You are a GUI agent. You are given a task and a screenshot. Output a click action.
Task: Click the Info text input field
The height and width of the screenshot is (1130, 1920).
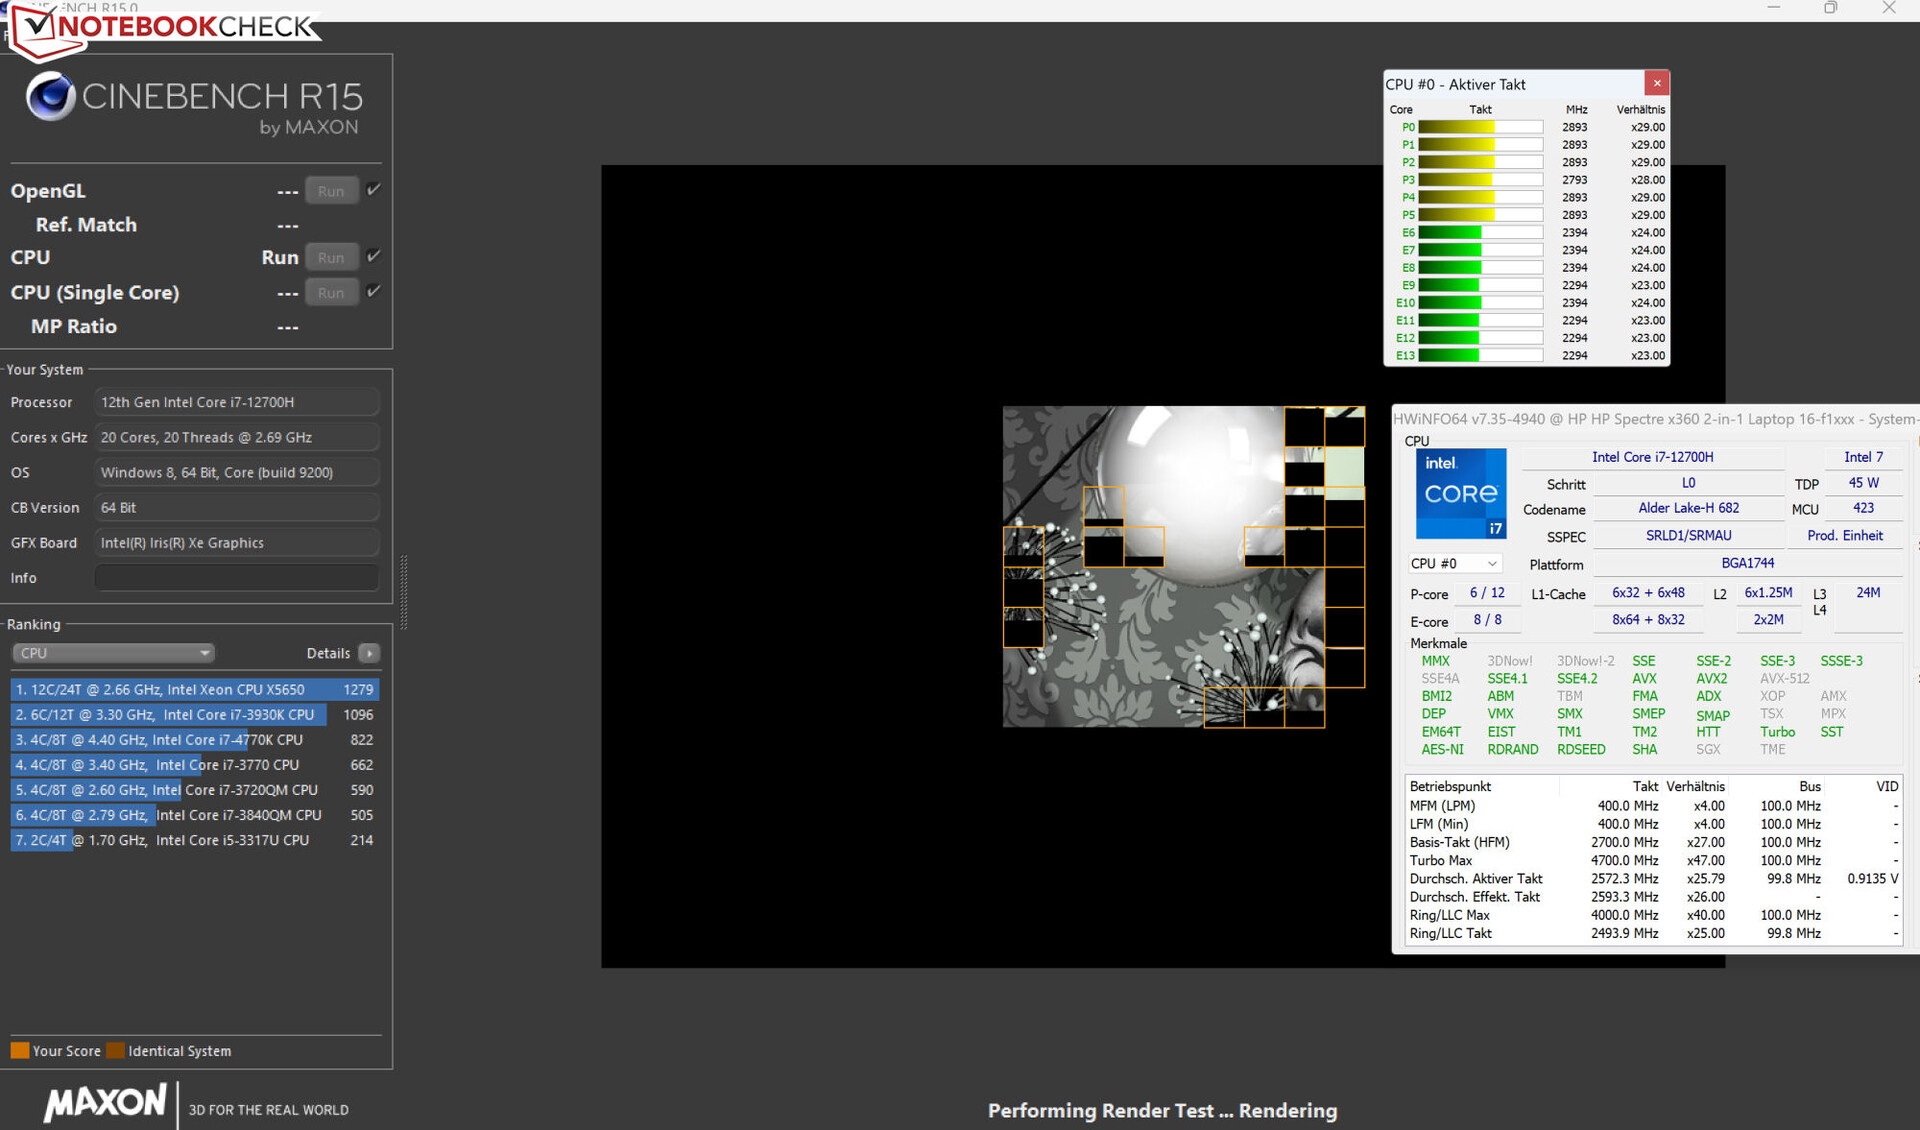(x=237, y=578)
